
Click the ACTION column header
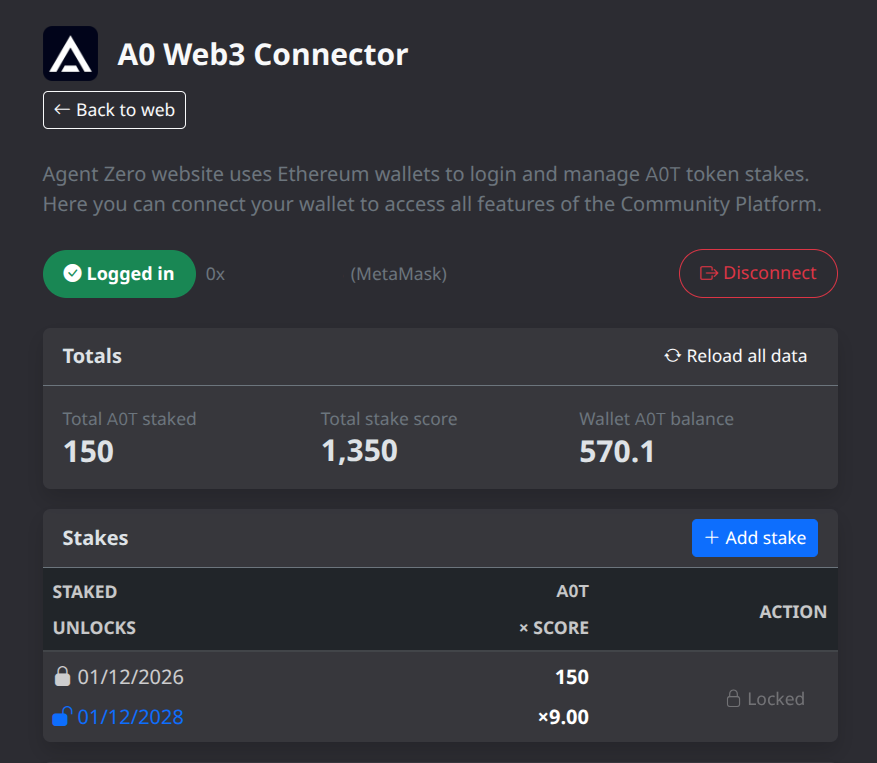[x=793, y=611]
